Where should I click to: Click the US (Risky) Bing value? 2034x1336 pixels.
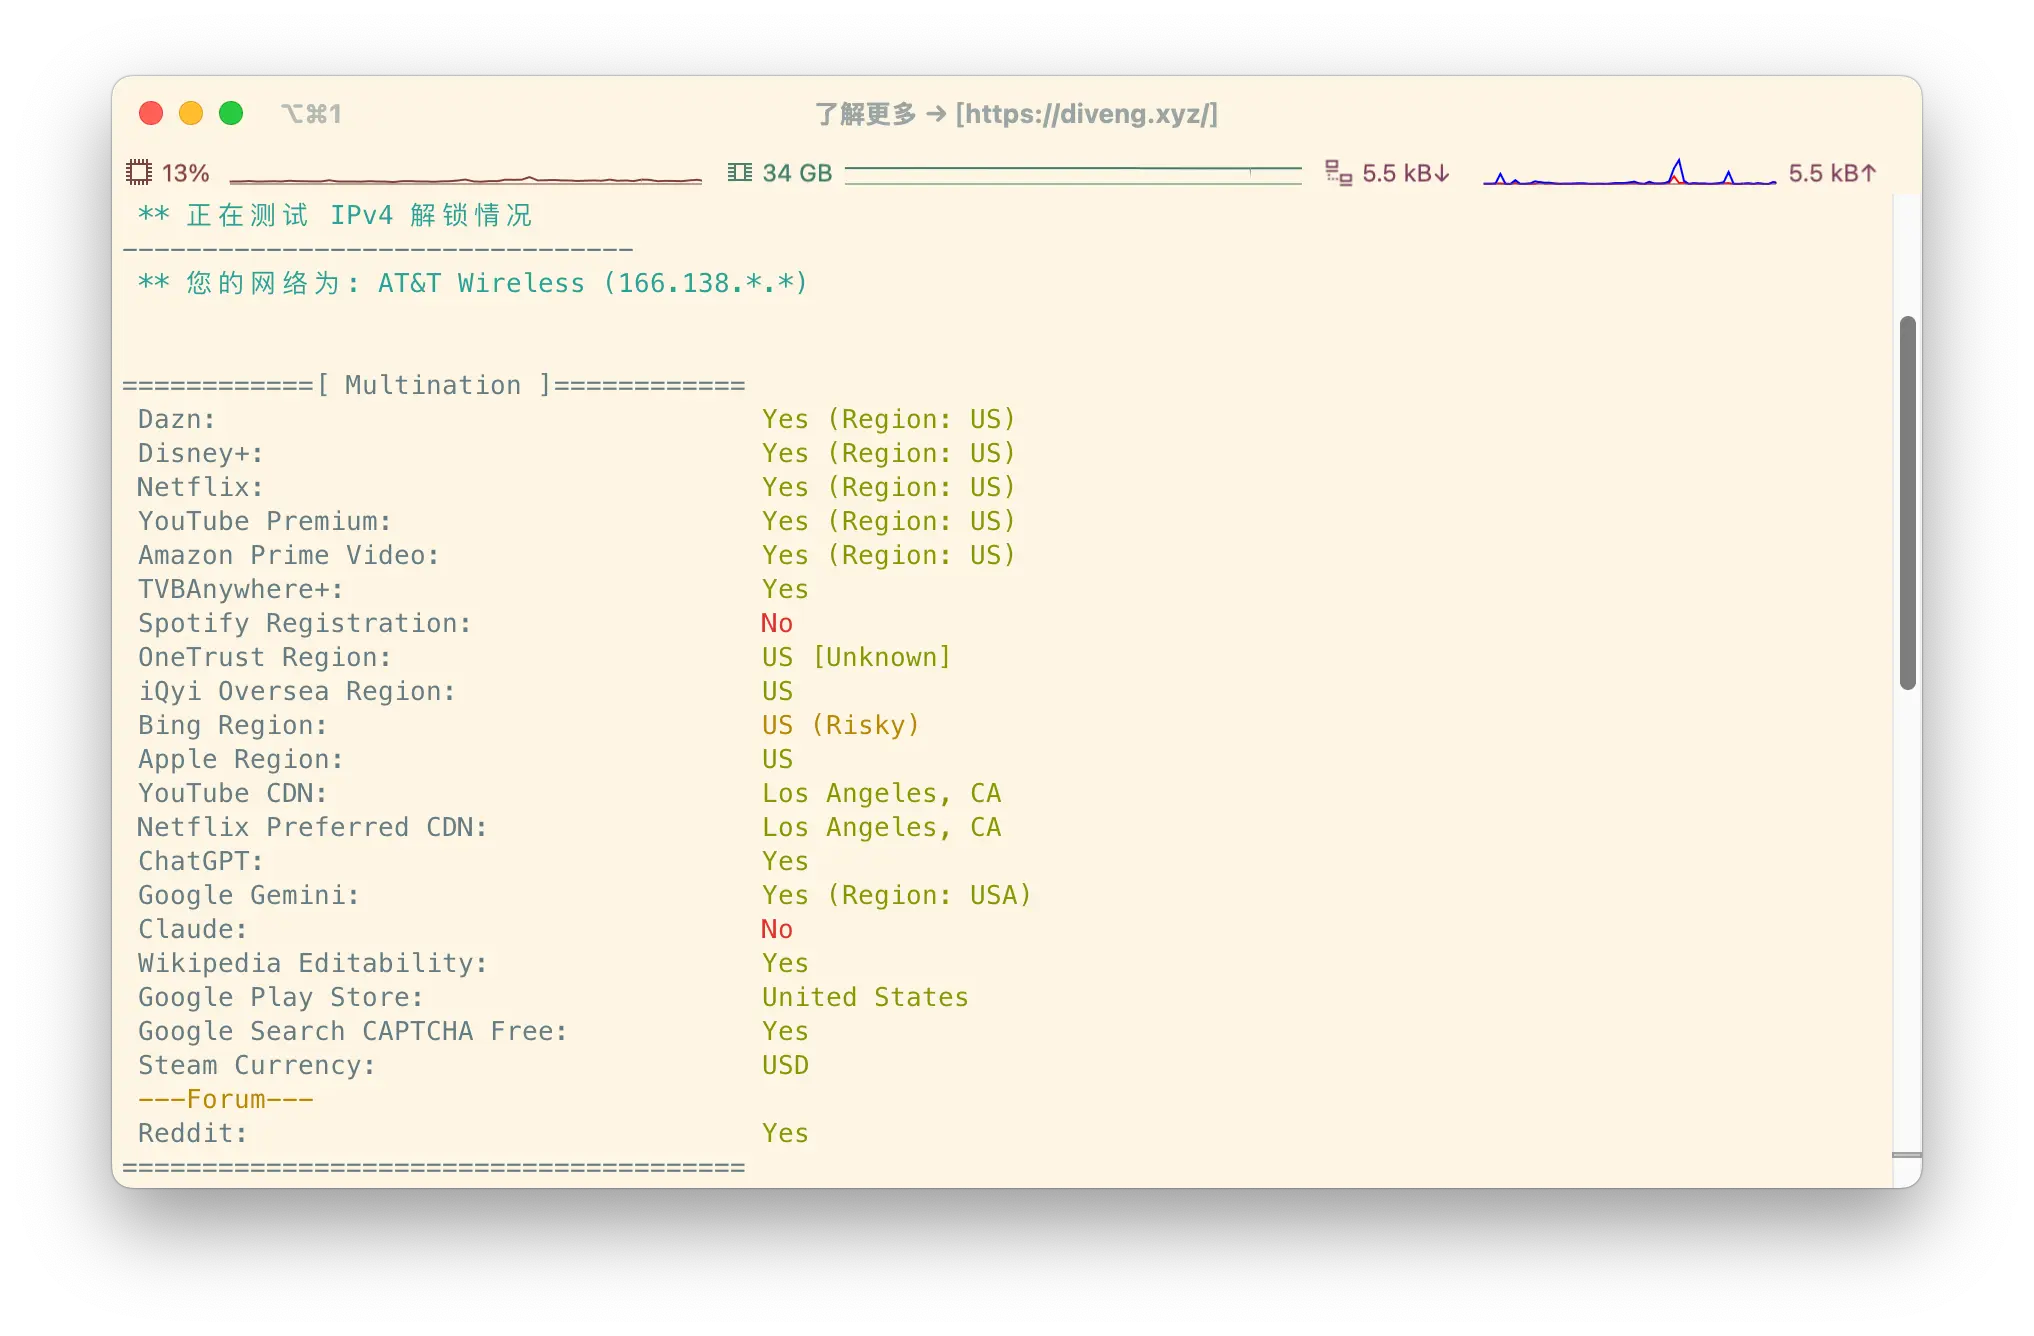pyautogui.click(x=840, y=725)
